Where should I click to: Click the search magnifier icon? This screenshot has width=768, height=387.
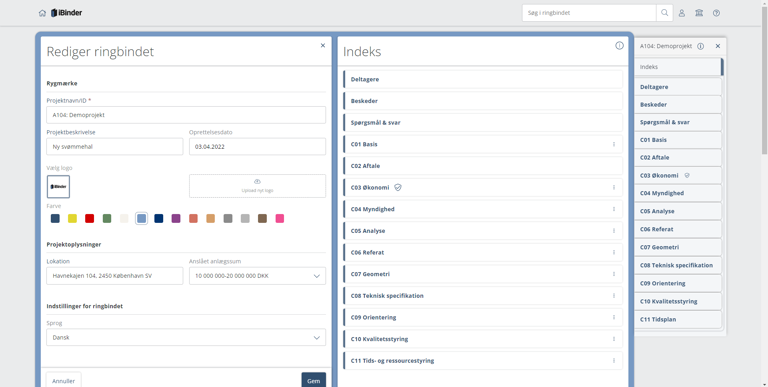tap(664, 13)
